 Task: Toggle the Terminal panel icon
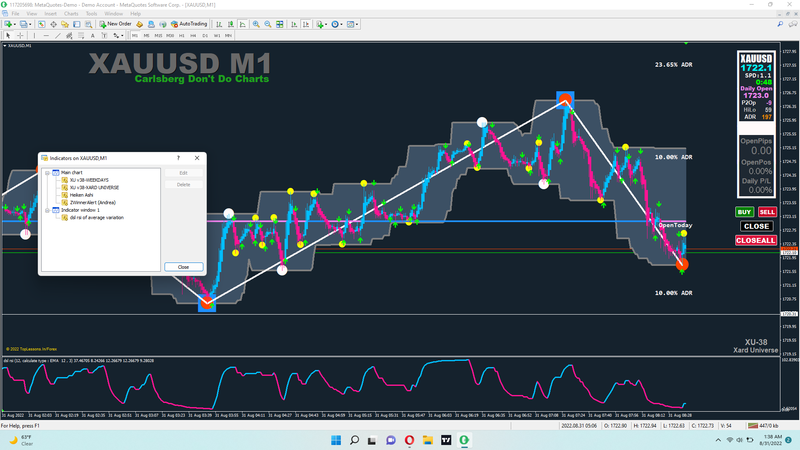tap(77, 24)
